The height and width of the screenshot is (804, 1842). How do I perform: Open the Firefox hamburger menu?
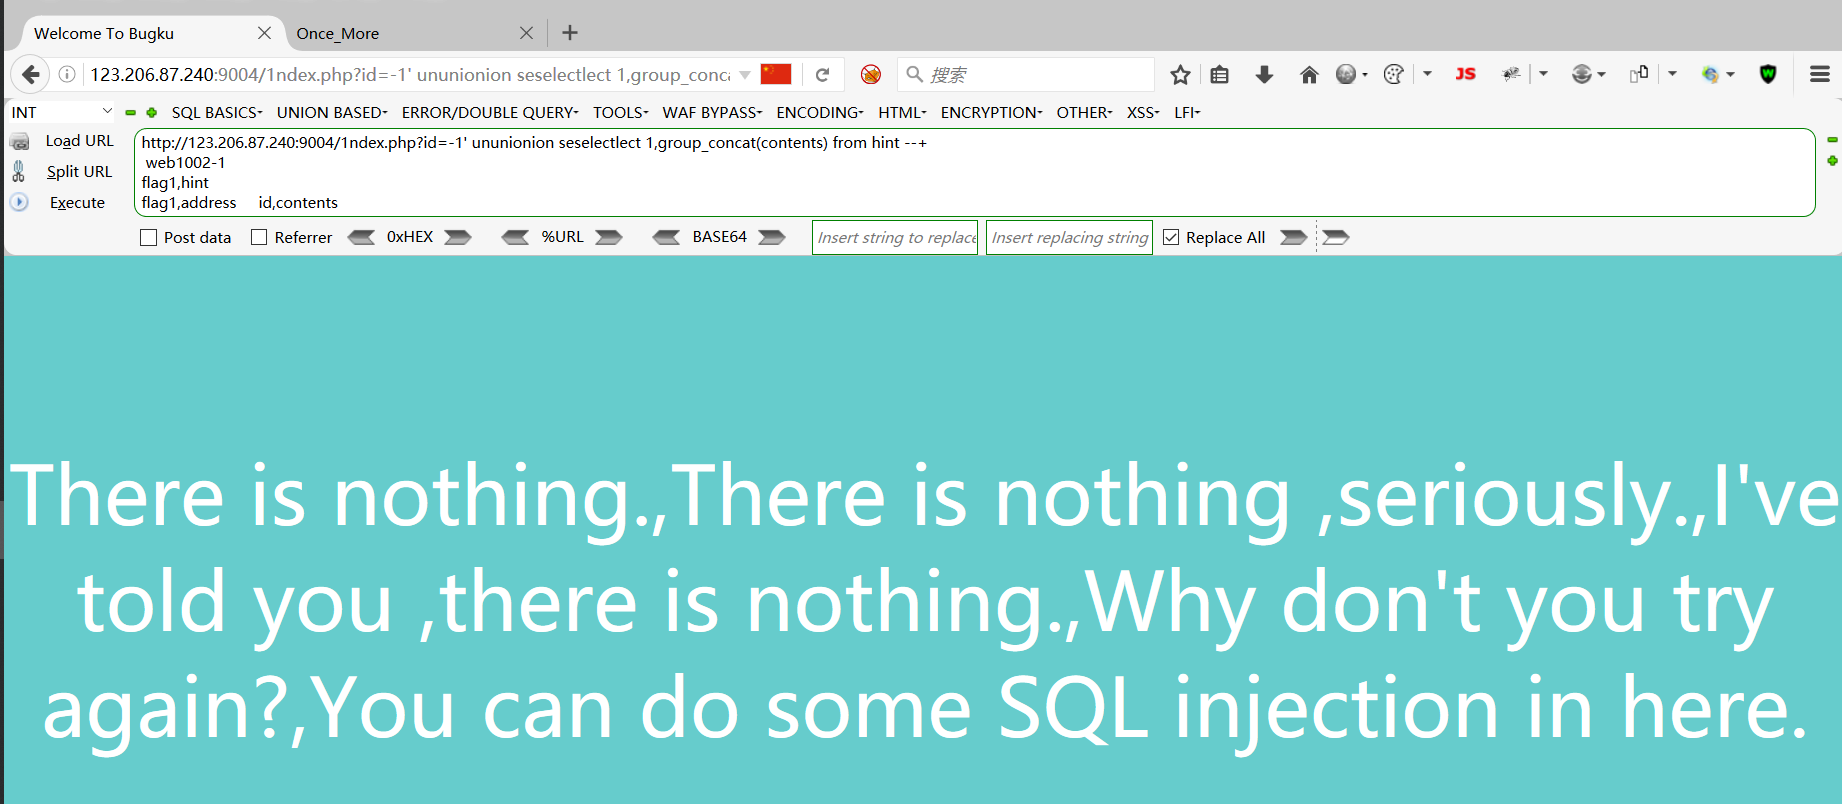coord(1820,74)
